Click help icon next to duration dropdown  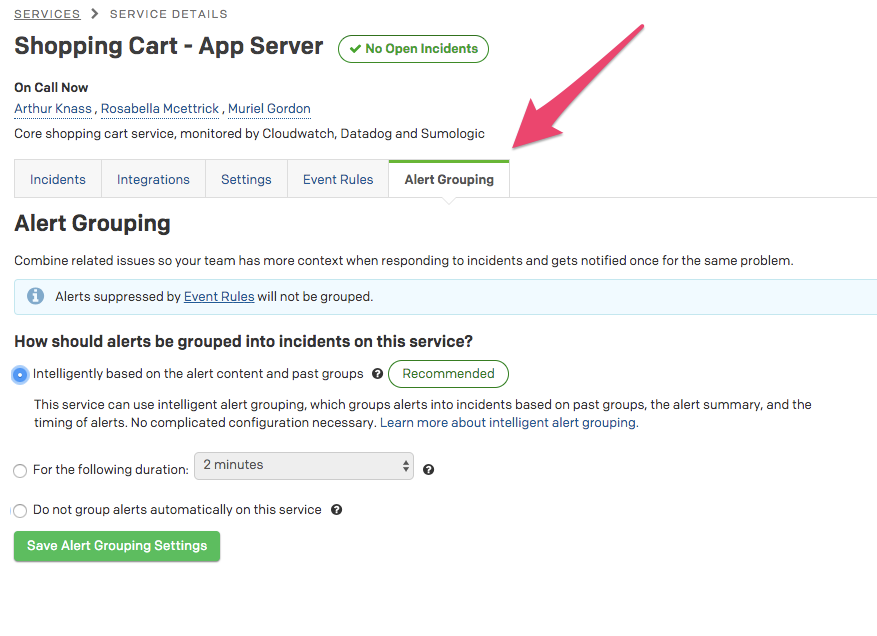(x=429, y=469)
